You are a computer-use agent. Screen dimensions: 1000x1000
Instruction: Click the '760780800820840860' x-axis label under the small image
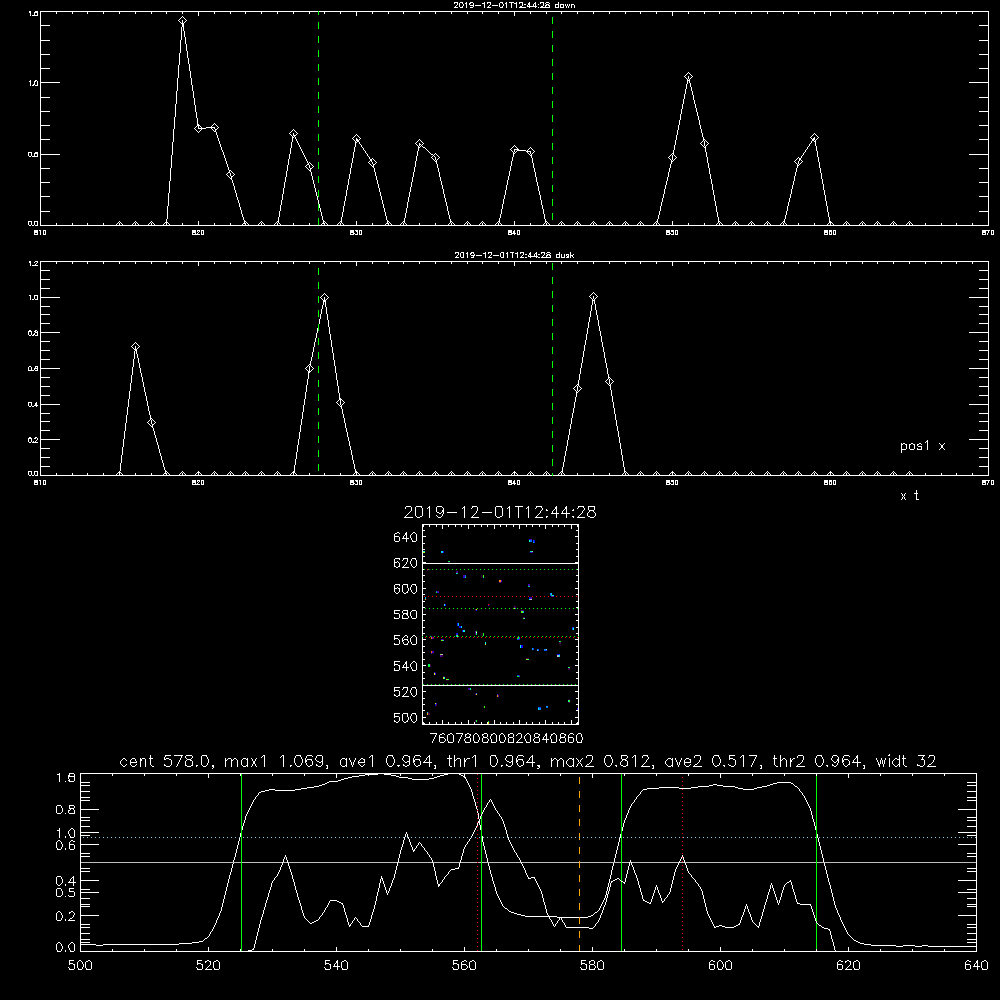coord(506,738)
